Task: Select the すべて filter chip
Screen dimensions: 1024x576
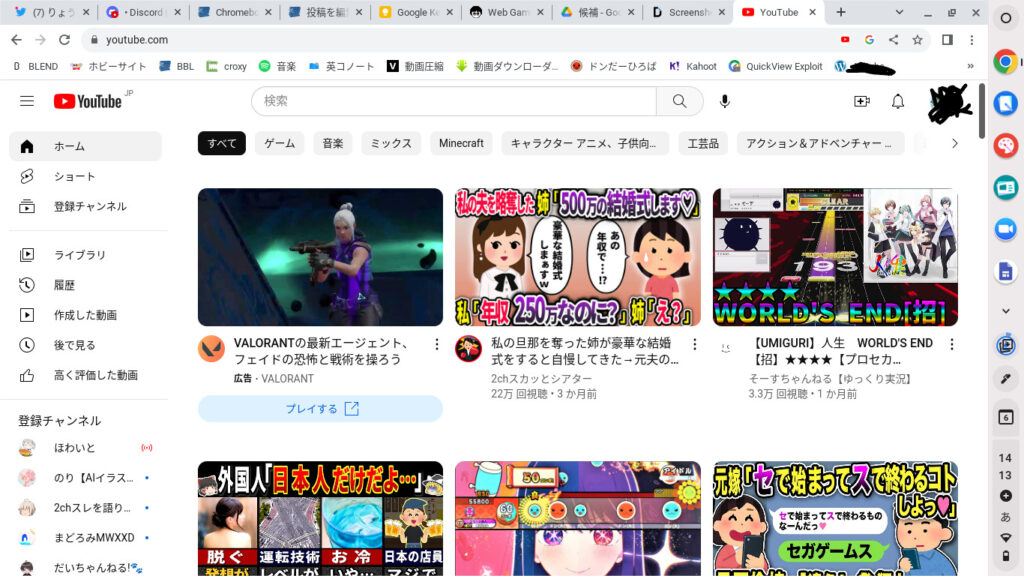Action: click(x=222, y=143)
